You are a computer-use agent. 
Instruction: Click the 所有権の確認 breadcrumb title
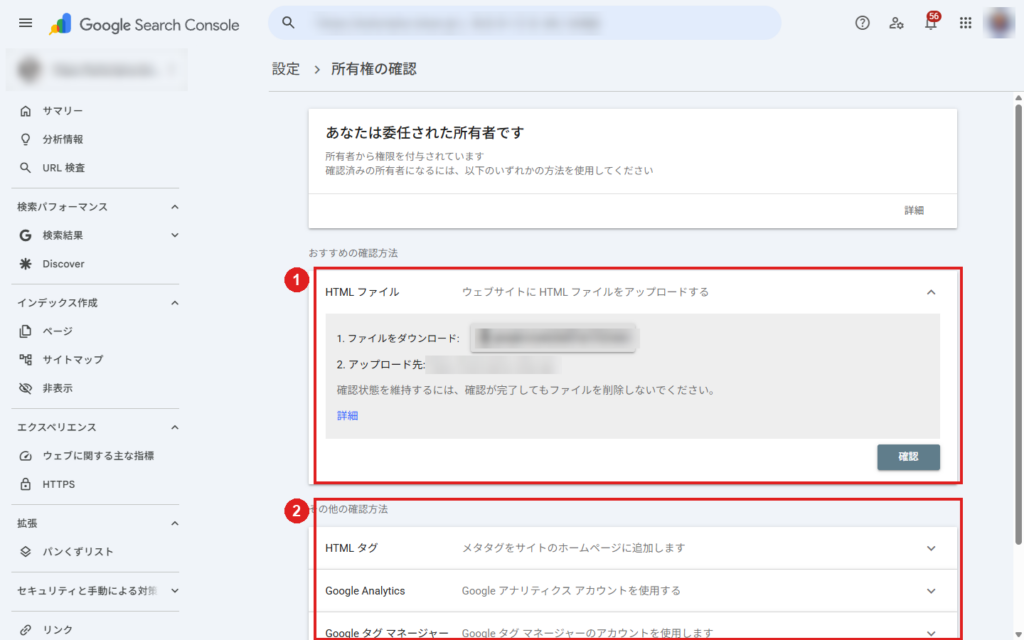[x=374, y=69]
